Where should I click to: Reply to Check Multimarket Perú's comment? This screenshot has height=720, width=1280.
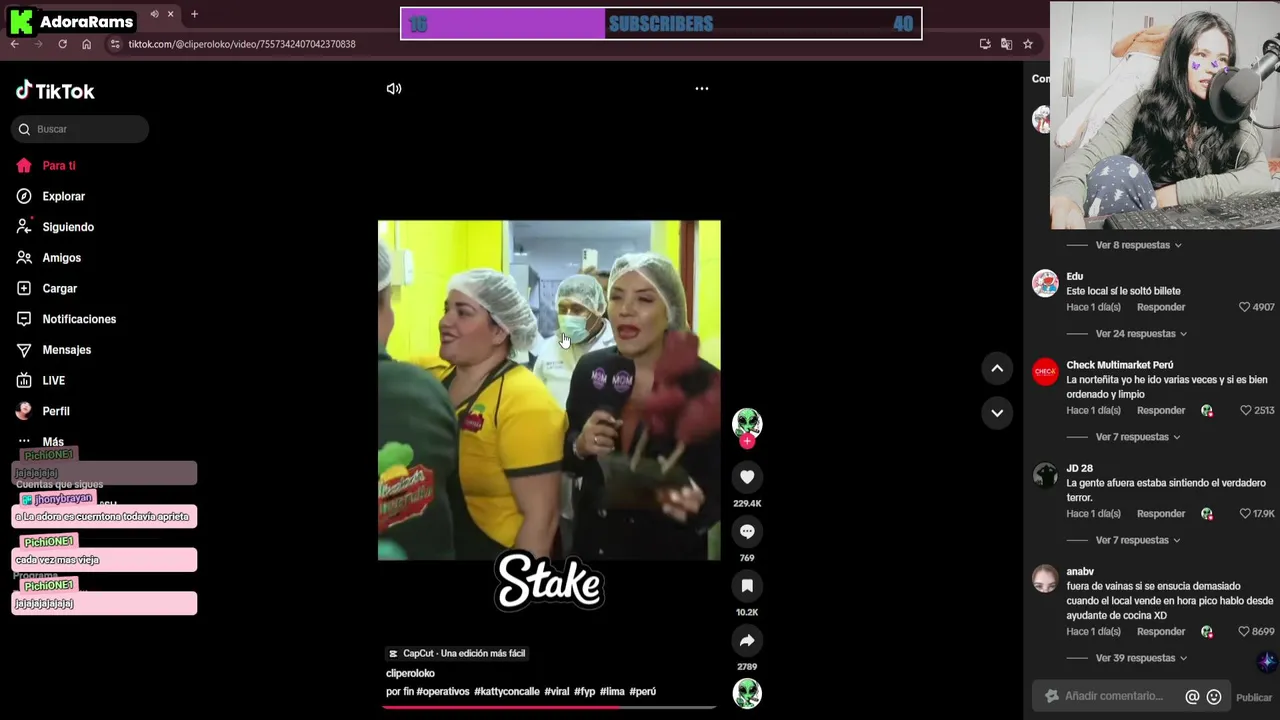(1161, 410)
